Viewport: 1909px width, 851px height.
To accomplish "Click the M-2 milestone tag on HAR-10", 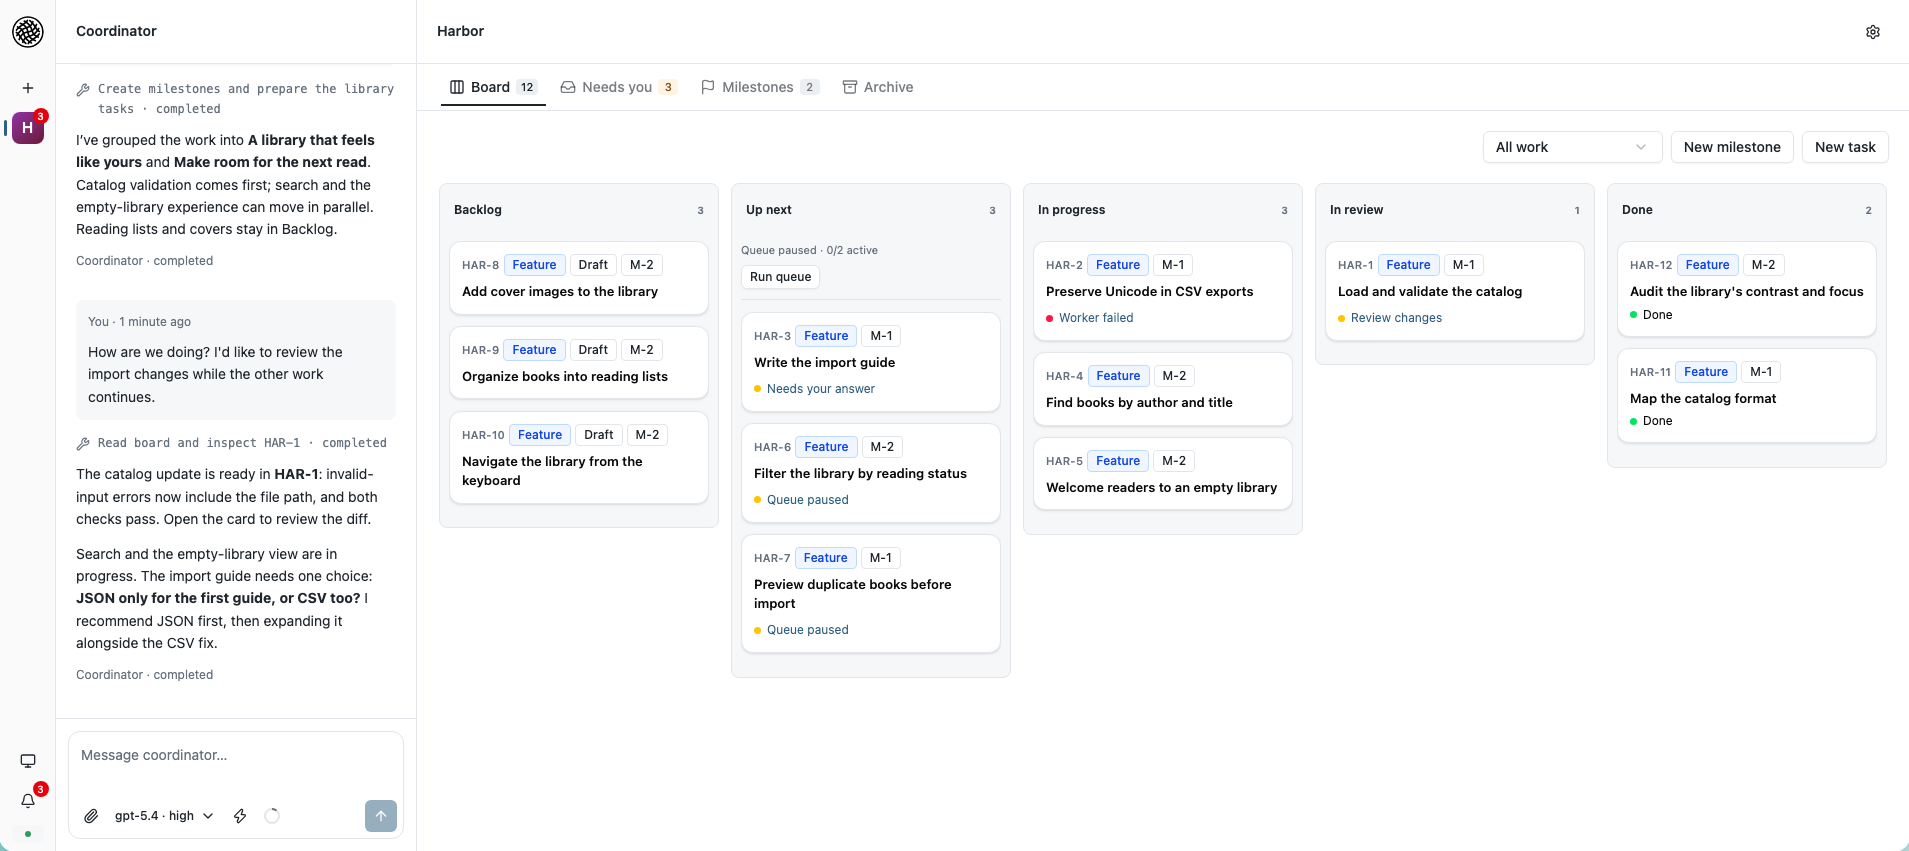I will pos(647,435).
